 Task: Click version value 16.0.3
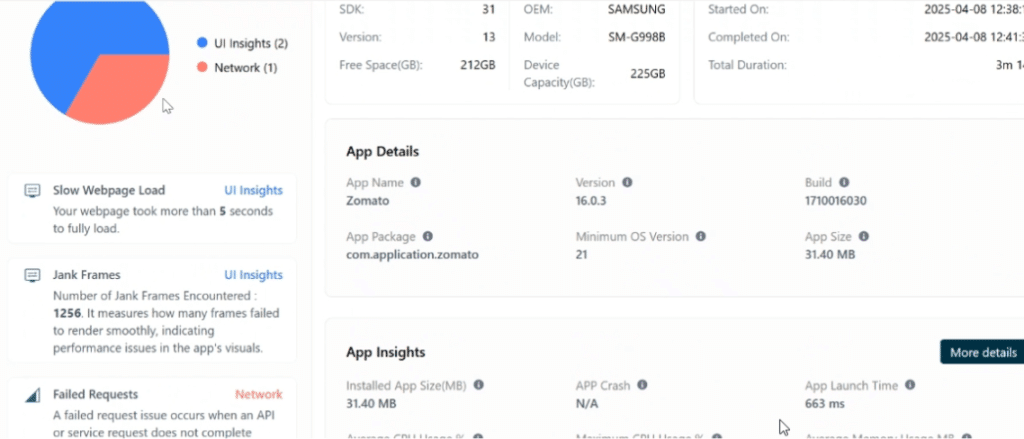[x=591, y=201]
